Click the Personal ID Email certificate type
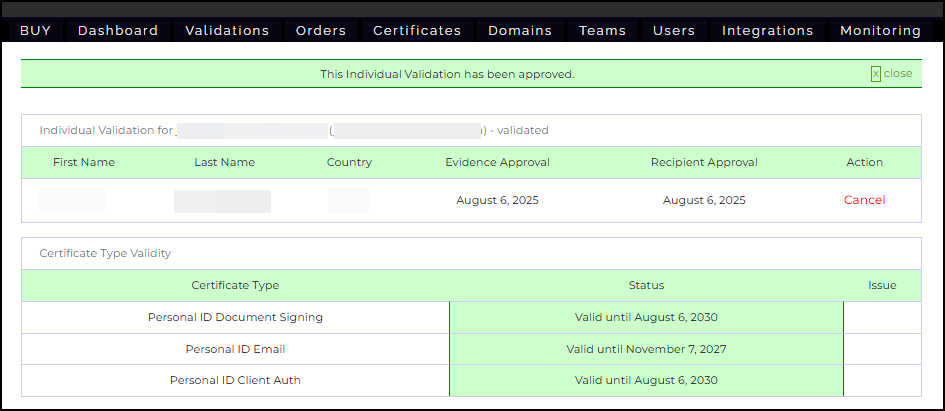The width and height of the screenshot is (945, 411). (x=235, y=349)
